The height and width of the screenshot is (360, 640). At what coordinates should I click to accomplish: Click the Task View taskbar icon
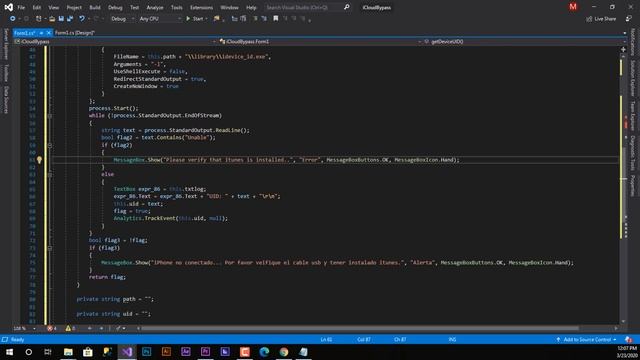(48, 352)
